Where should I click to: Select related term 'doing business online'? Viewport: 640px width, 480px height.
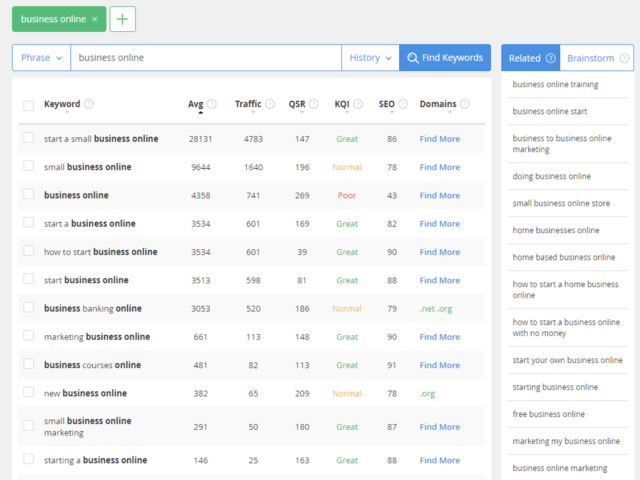[x=552, y=176]
